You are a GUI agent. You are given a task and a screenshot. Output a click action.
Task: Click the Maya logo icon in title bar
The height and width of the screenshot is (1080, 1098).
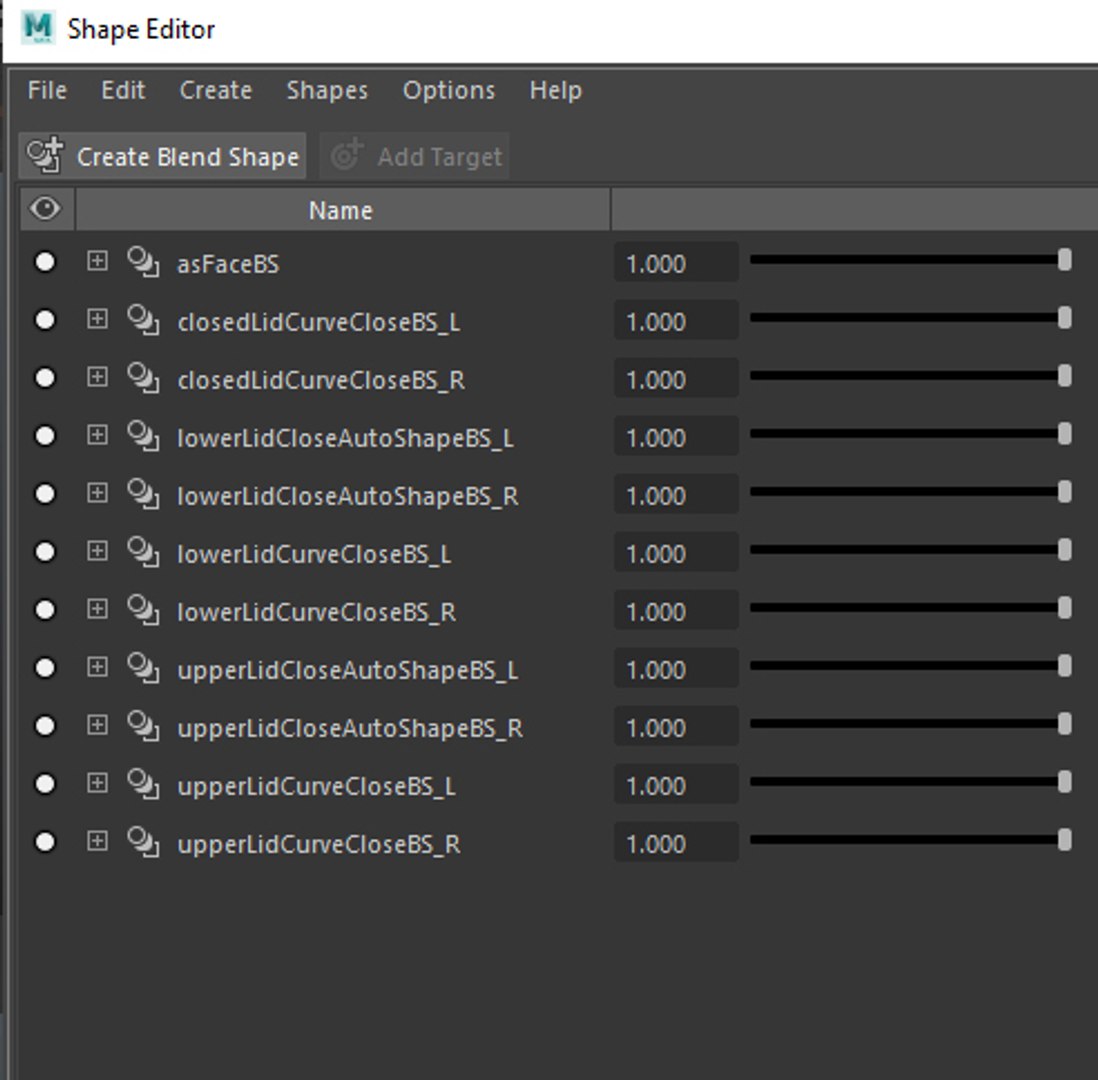click(37, 27)
